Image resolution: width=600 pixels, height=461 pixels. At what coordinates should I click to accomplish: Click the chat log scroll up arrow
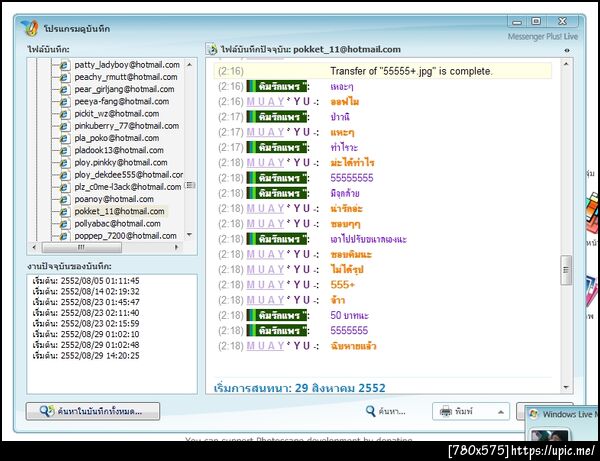click(566, 64)
